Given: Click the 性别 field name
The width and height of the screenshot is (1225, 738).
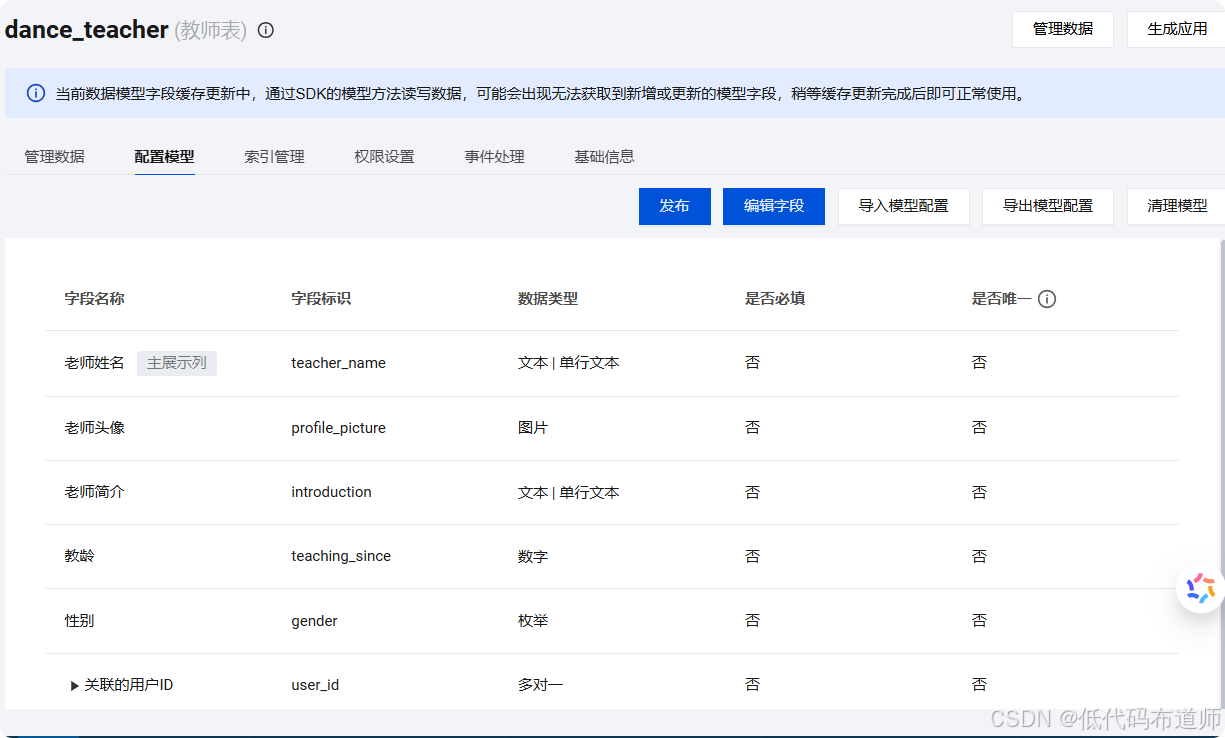Looking at the screenshot, I should click(x=79, y=621).
